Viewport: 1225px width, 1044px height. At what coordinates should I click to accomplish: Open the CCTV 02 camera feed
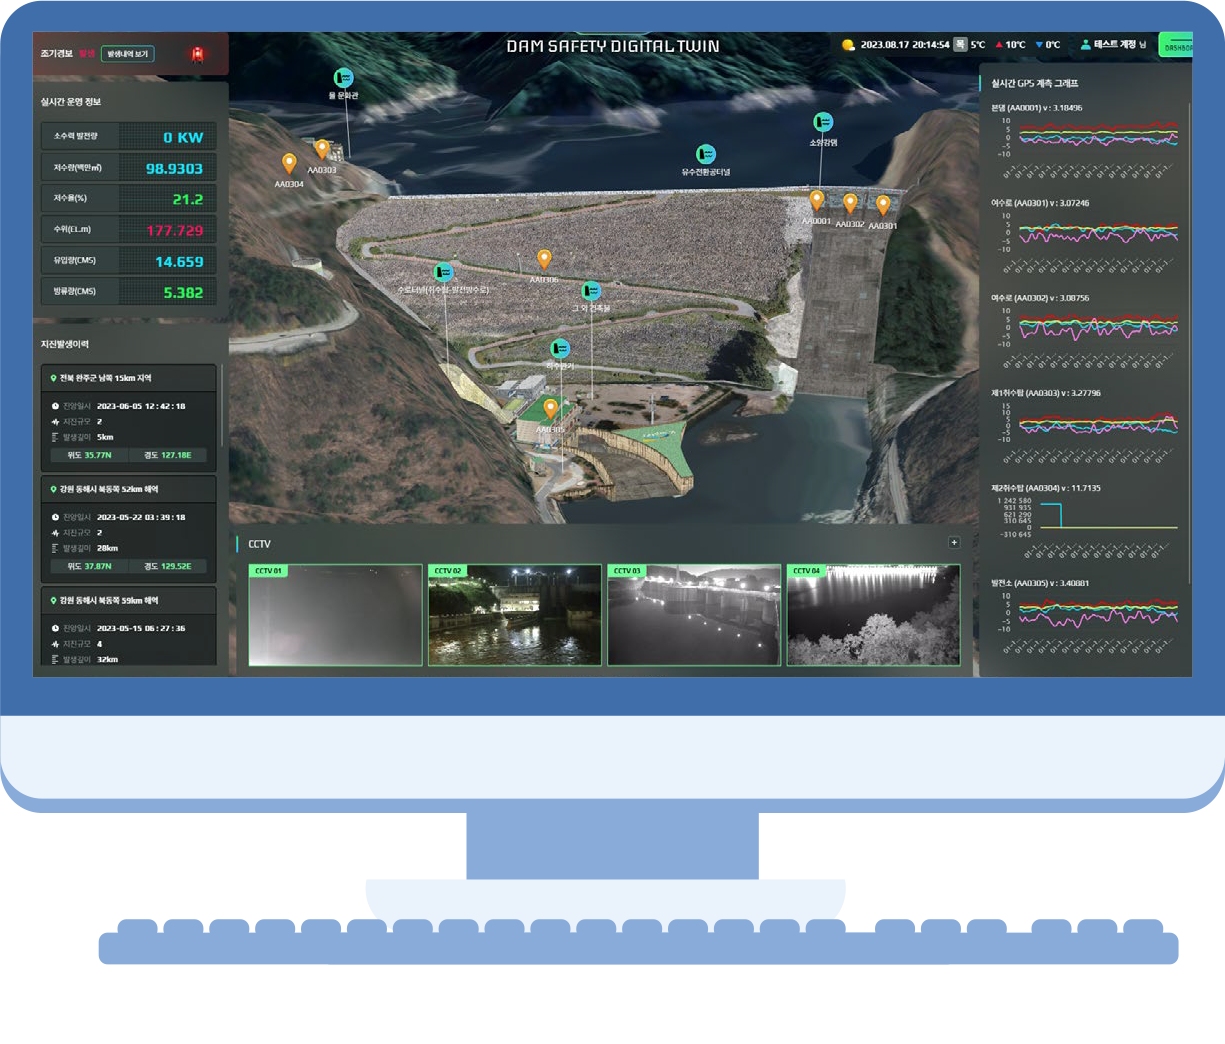(x=515, y=615)
